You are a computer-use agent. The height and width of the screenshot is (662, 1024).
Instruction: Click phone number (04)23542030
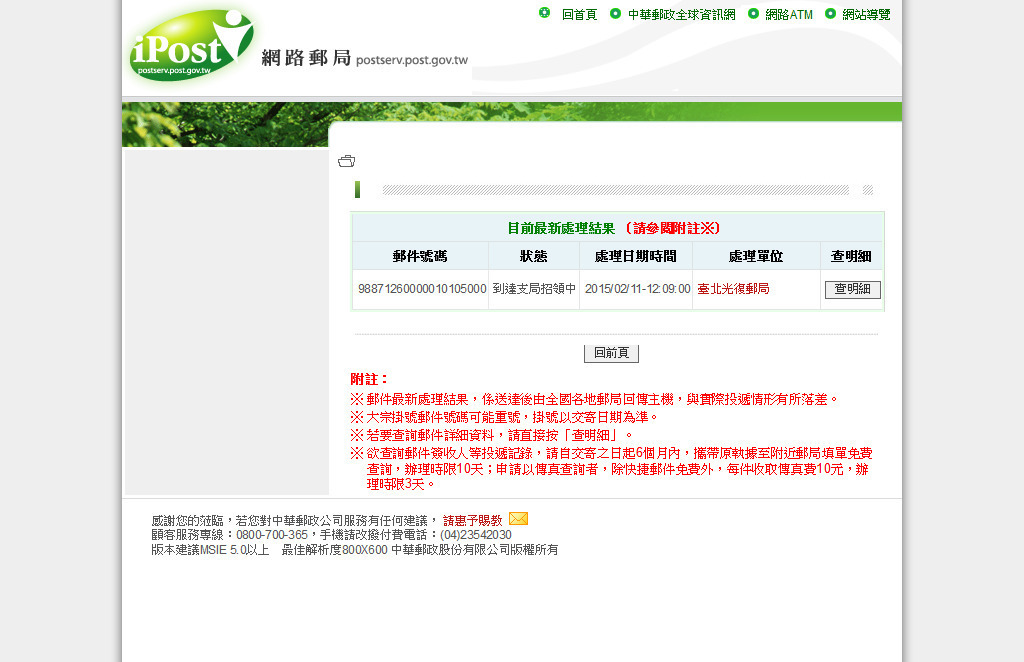click(x=476, y=535)
